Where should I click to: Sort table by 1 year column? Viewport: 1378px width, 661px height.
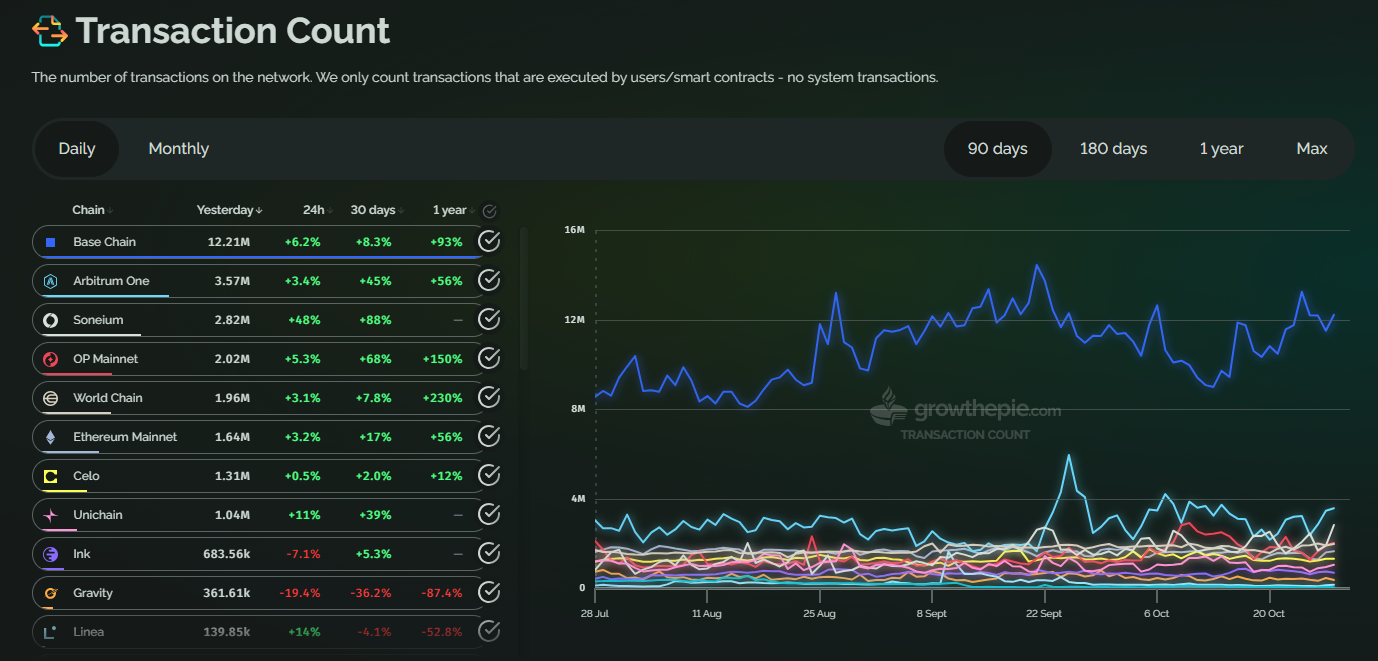click(453, 210)
